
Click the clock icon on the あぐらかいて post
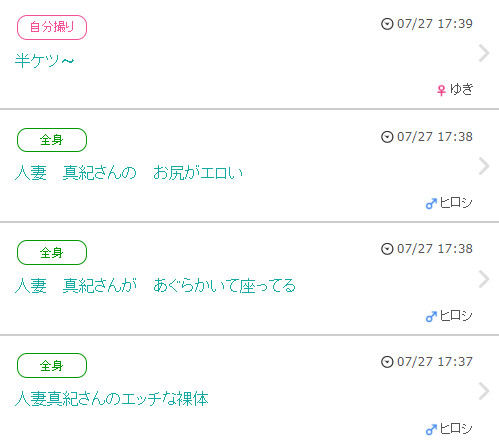[x=387, y=249]
